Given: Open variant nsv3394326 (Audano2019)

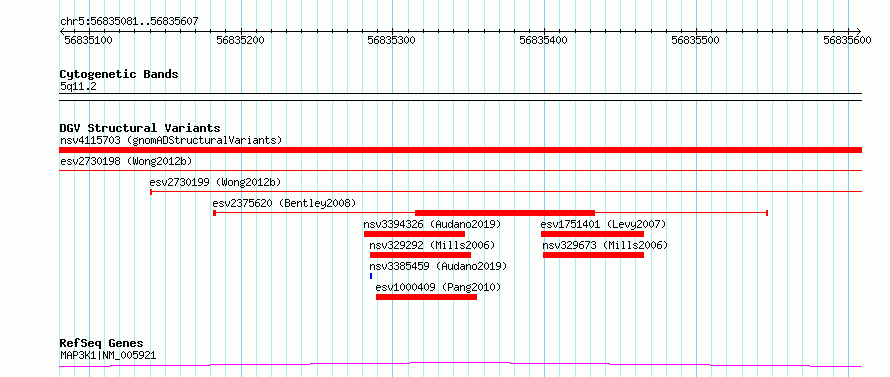Looking at the screenshot, I should point(433,224).
